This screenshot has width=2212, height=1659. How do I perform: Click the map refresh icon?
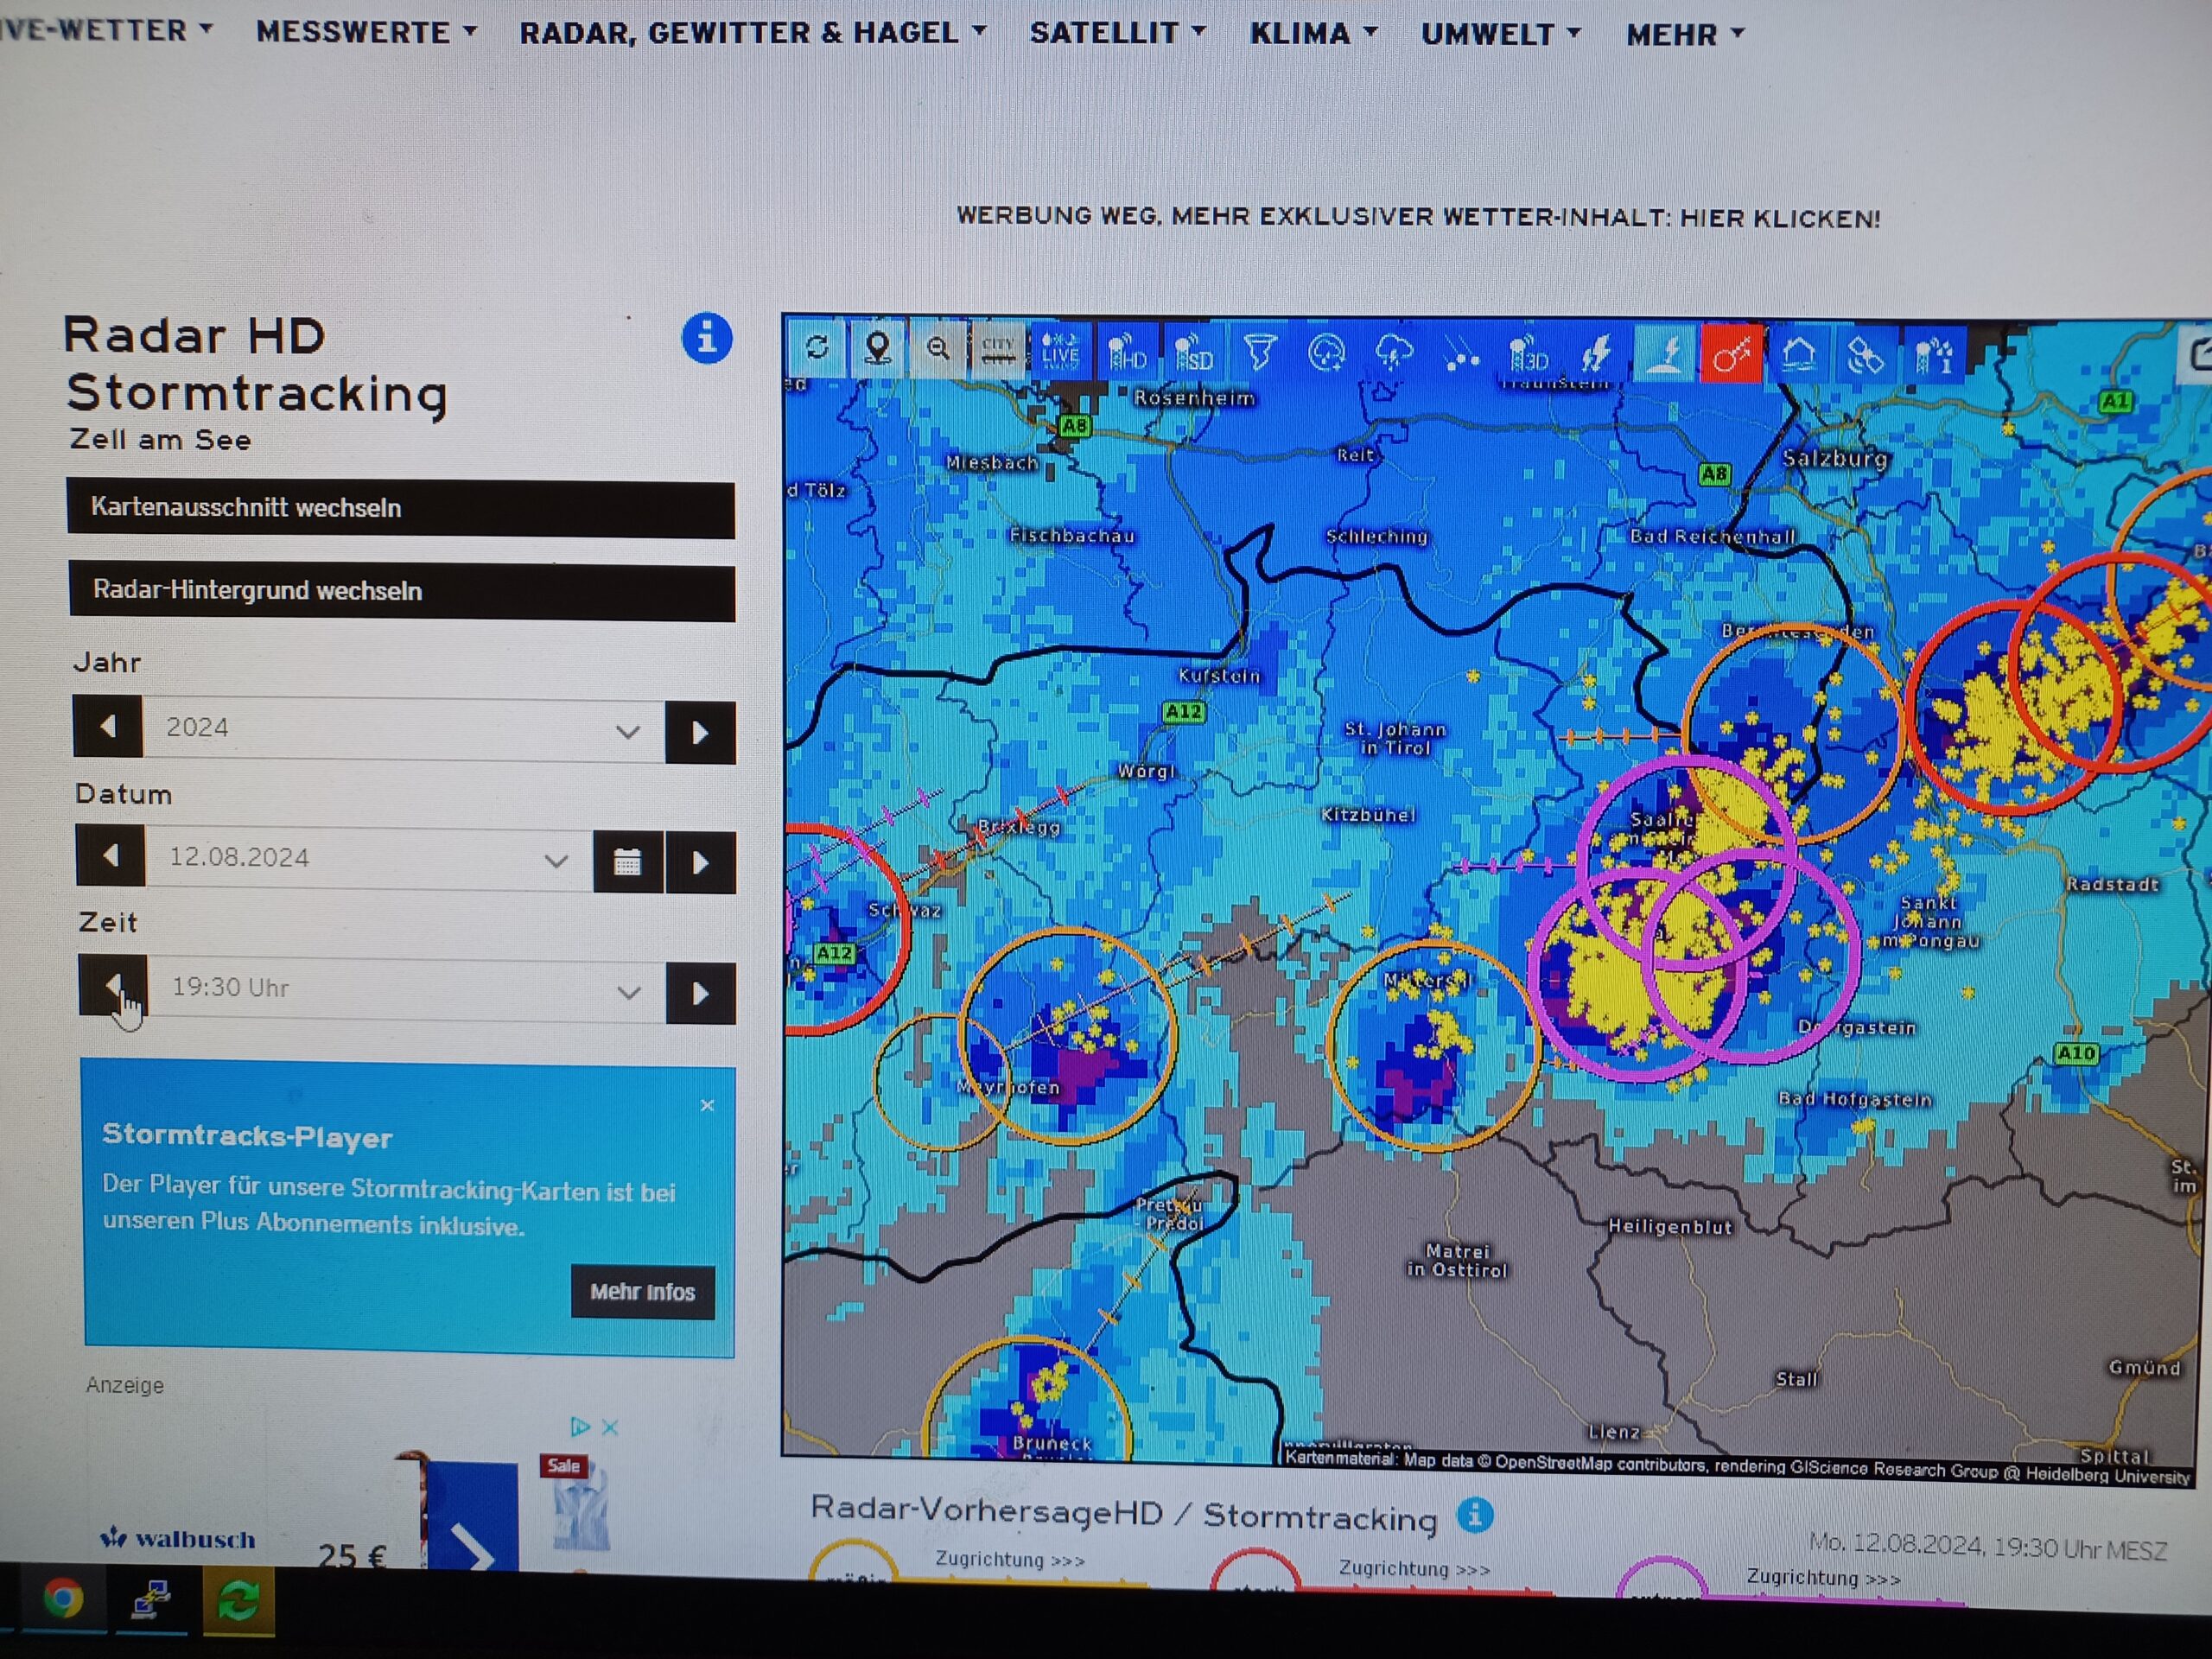point(817,347)
